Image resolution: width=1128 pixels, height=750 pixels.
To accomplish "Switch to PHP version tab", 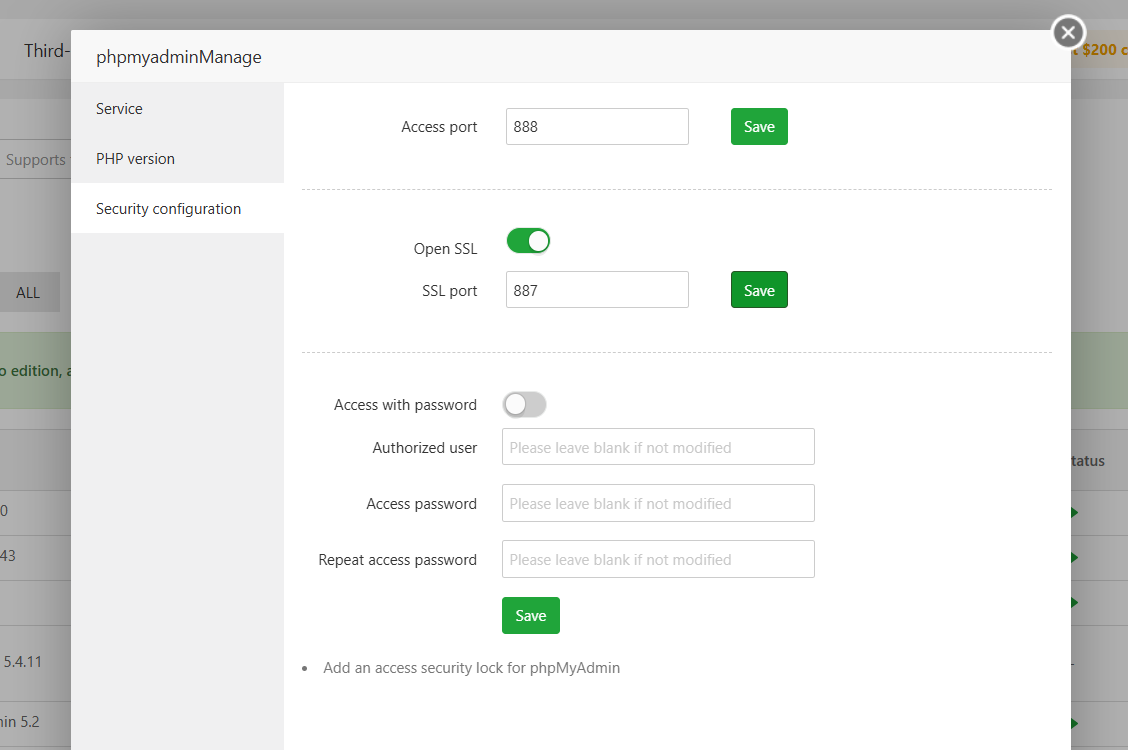I will pos(135,158).
